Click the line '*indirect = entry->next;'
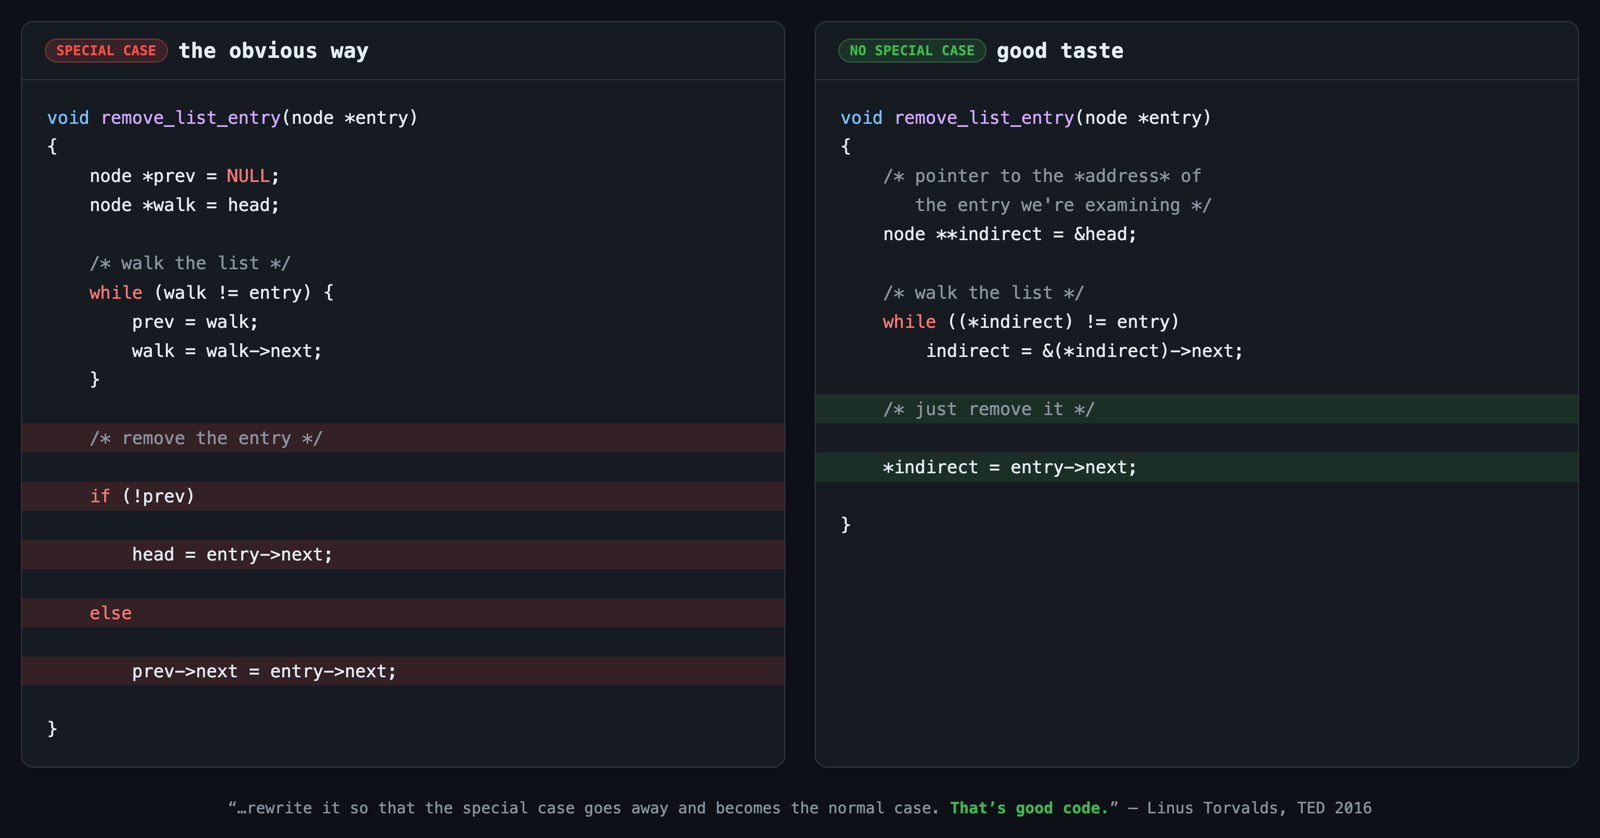This screenshot has width=1600, height=838. tap(1196, 467)
